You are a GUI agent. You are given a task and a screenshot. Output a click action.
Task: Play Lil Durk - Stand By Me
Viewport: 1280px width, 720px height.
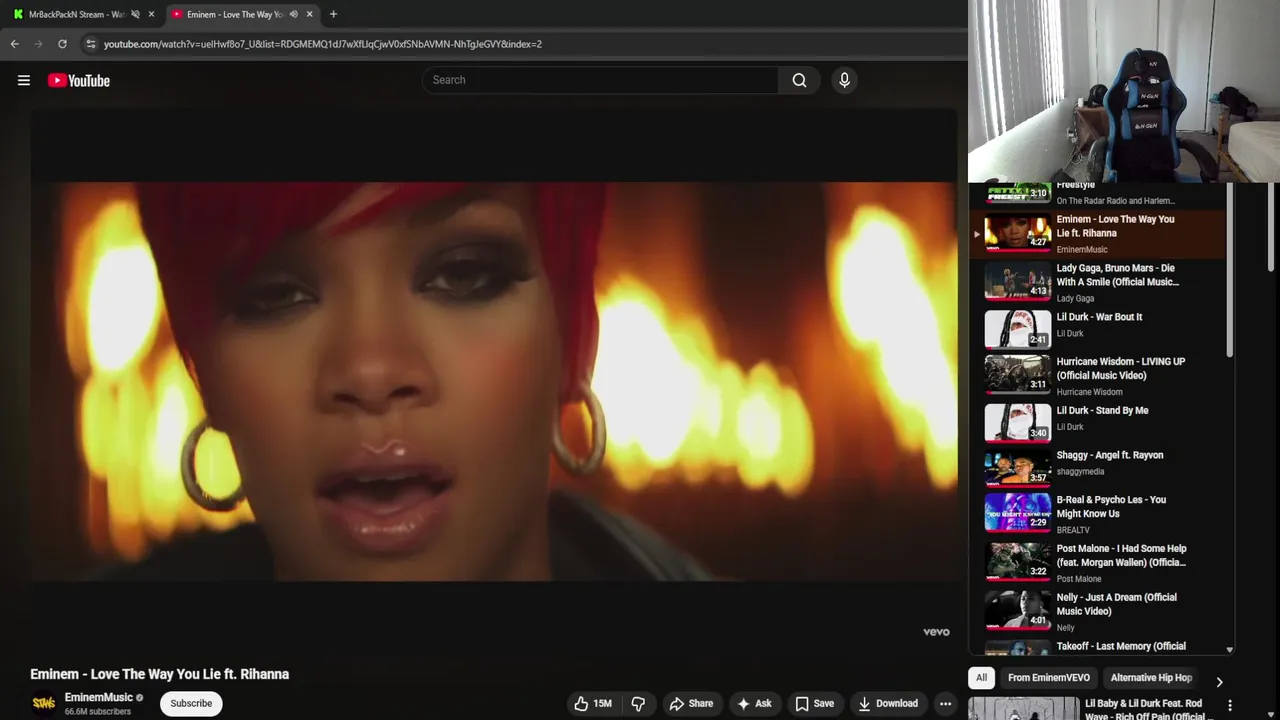pyautogui.click(x=1097, y=422)
